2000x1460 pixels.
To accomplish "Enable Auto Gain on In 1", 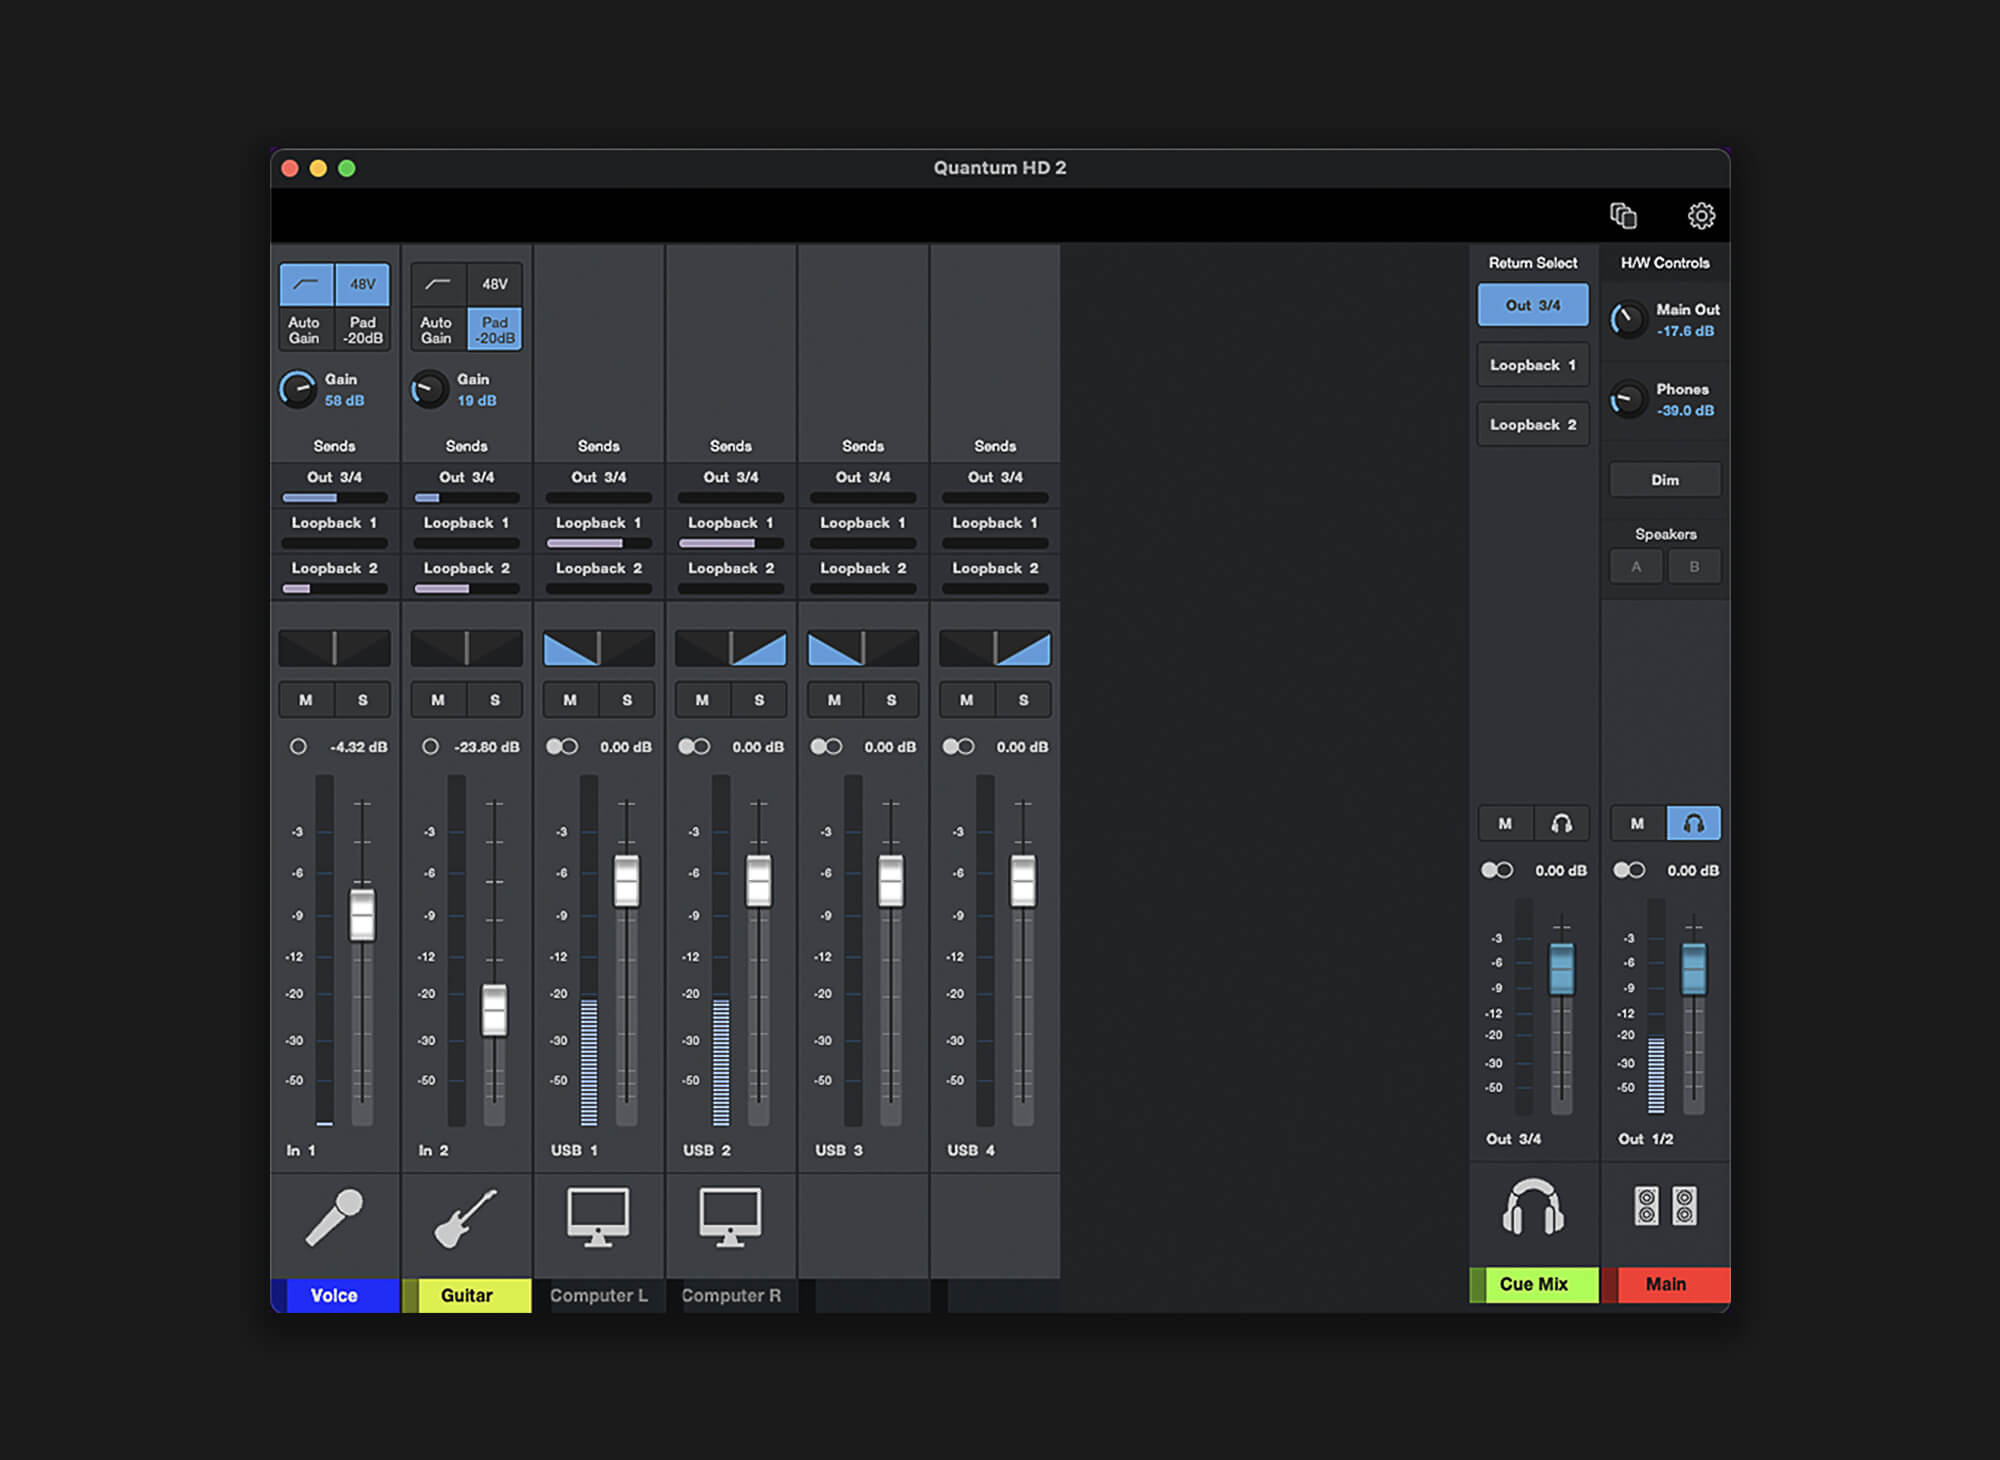I will coord(304,330).
